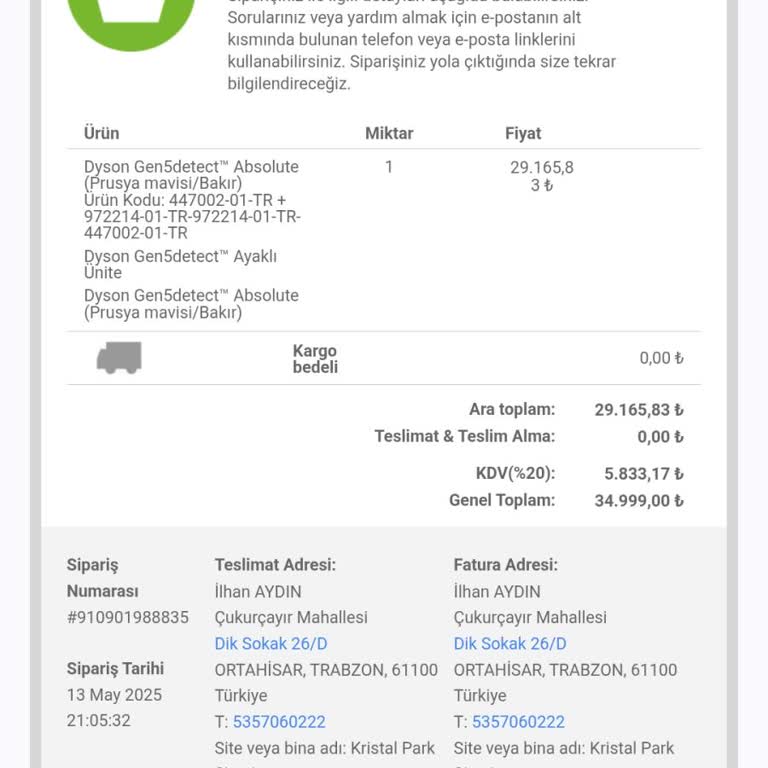Click the Kargo bedeli label
The width and height of the screenshot is (768, 768).
click(x=315, y=359)
